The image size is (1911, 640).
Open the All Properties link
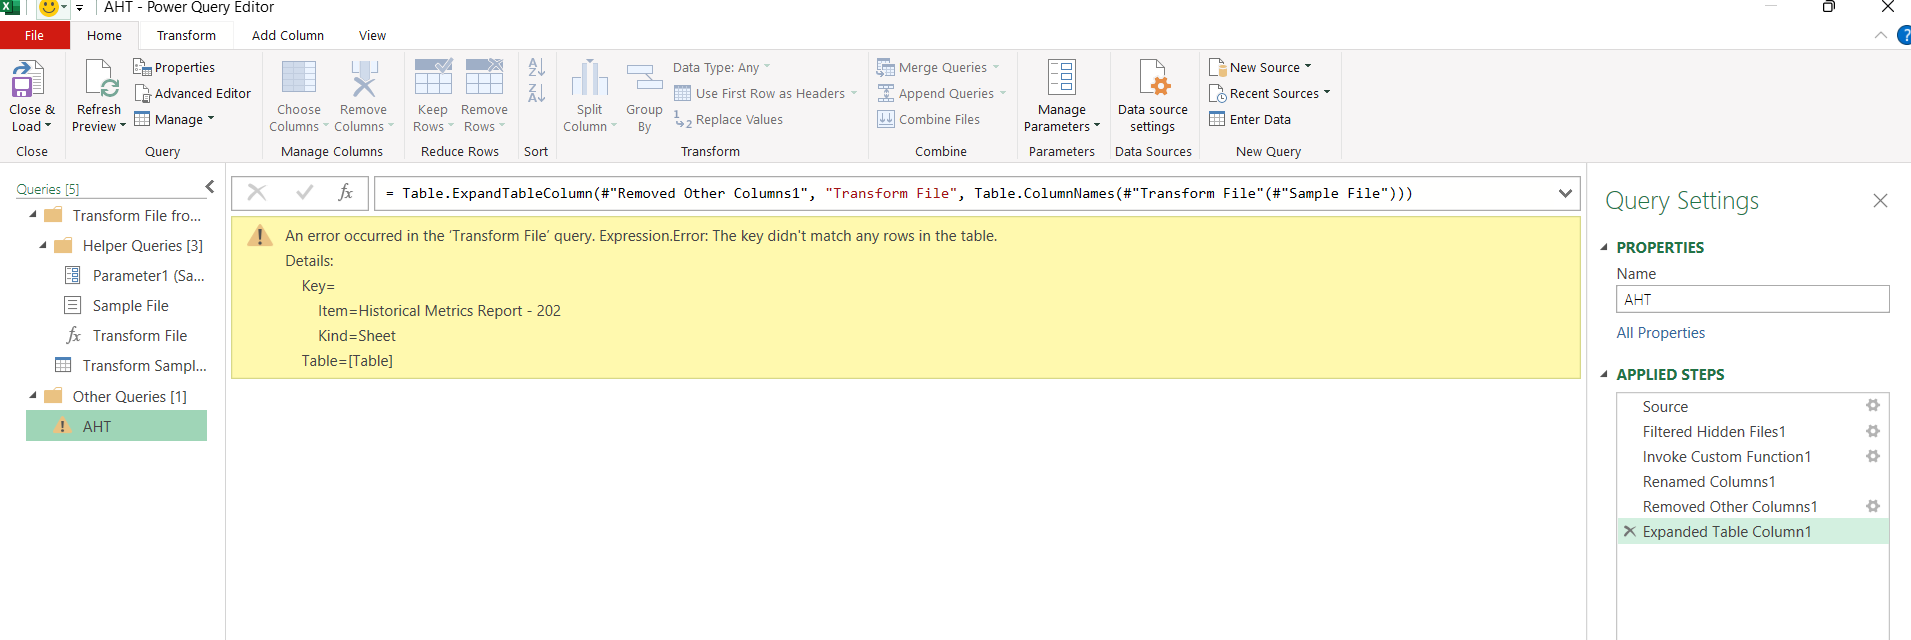[x=1661, y=333]
